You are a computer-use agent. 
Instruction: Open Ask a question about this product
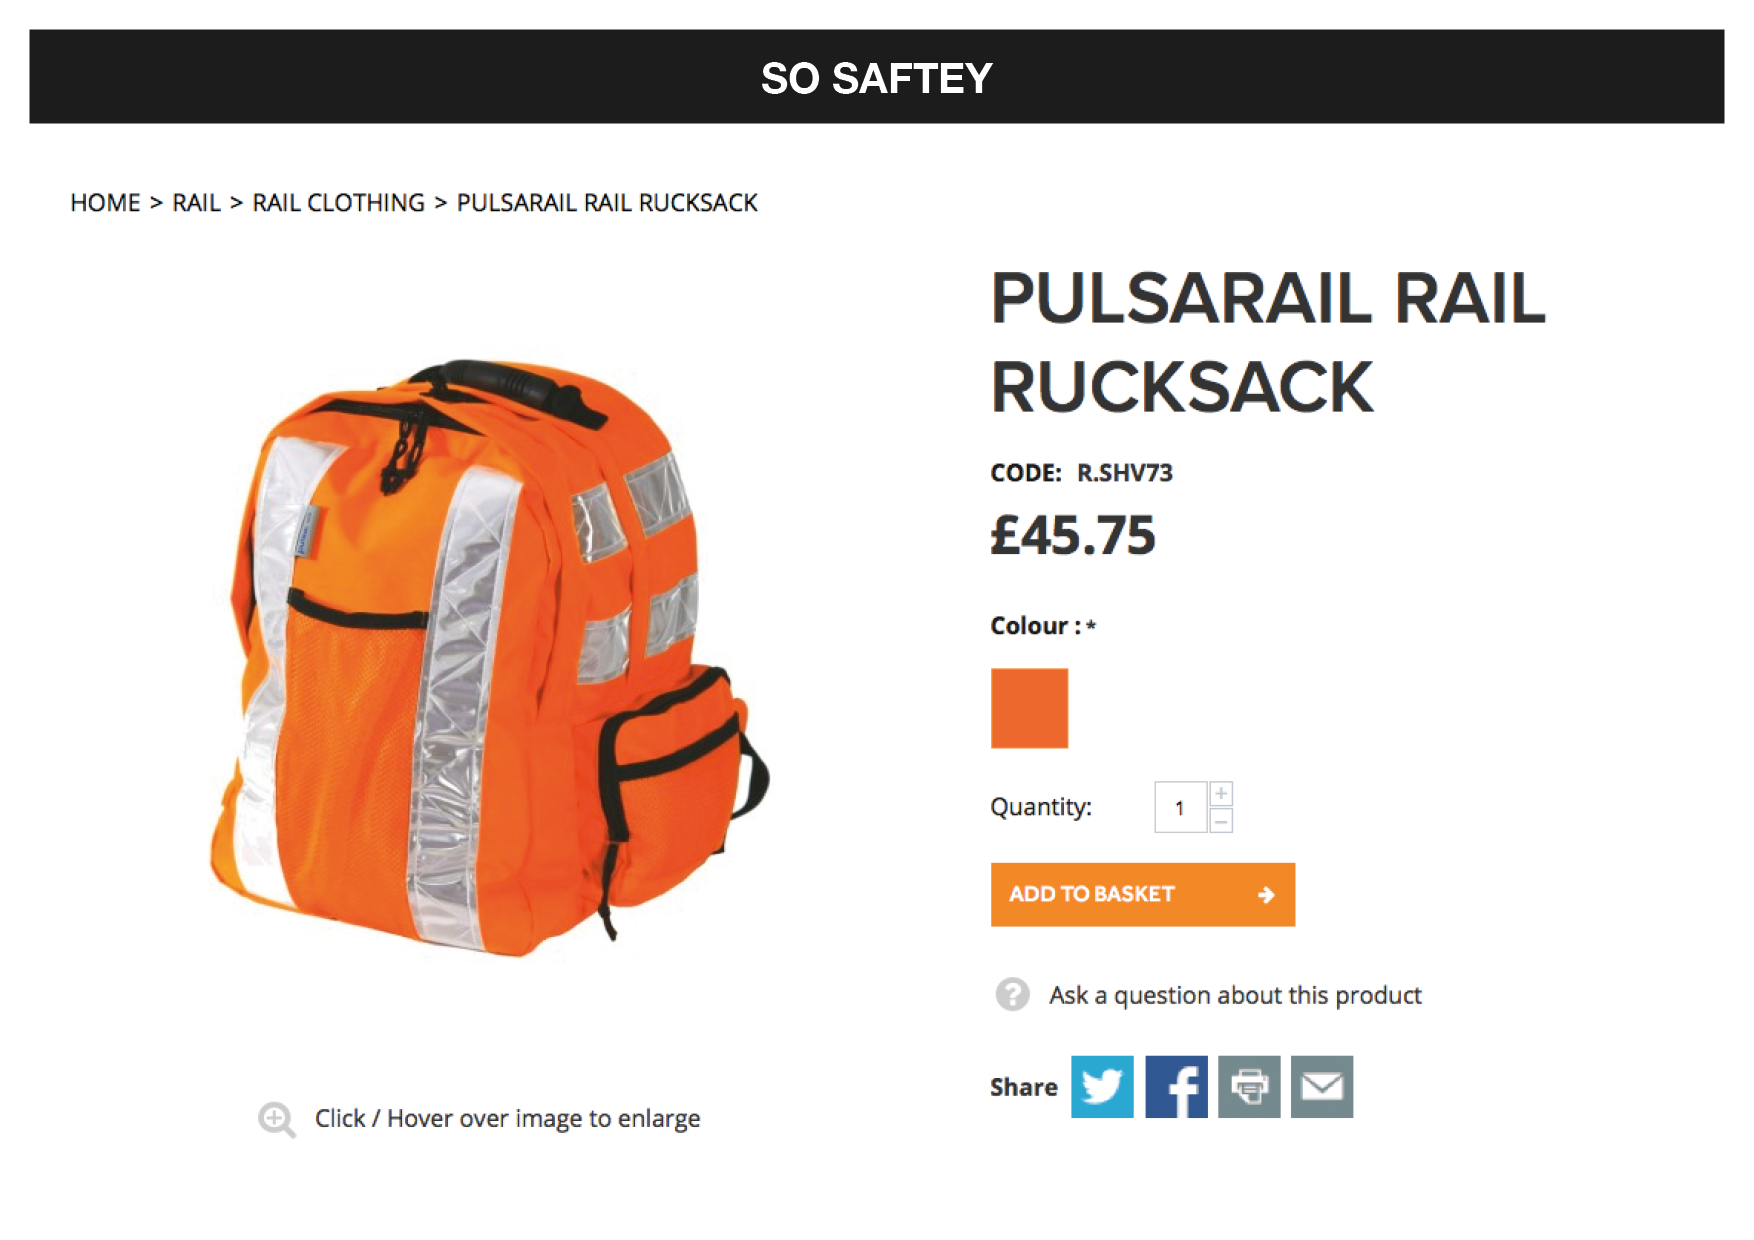(1235, 995)
